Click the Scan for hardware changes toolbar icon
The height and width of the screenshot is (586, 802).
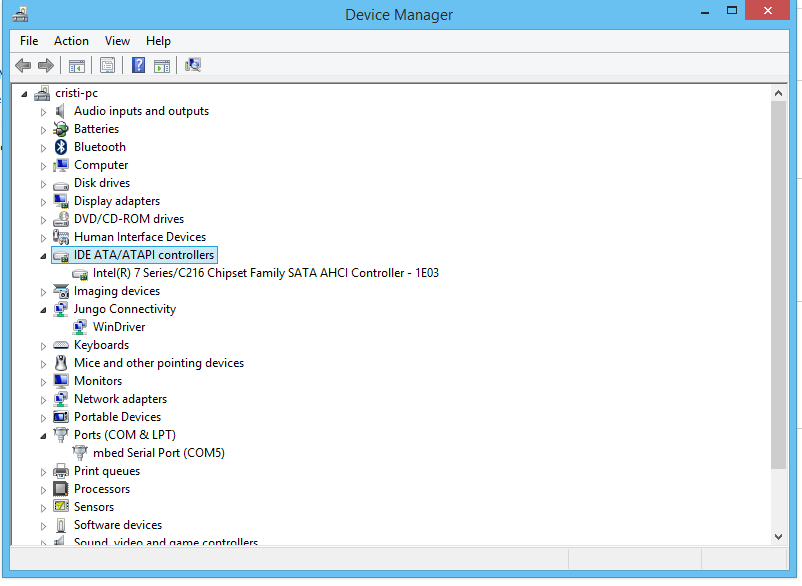coord(193,65)
